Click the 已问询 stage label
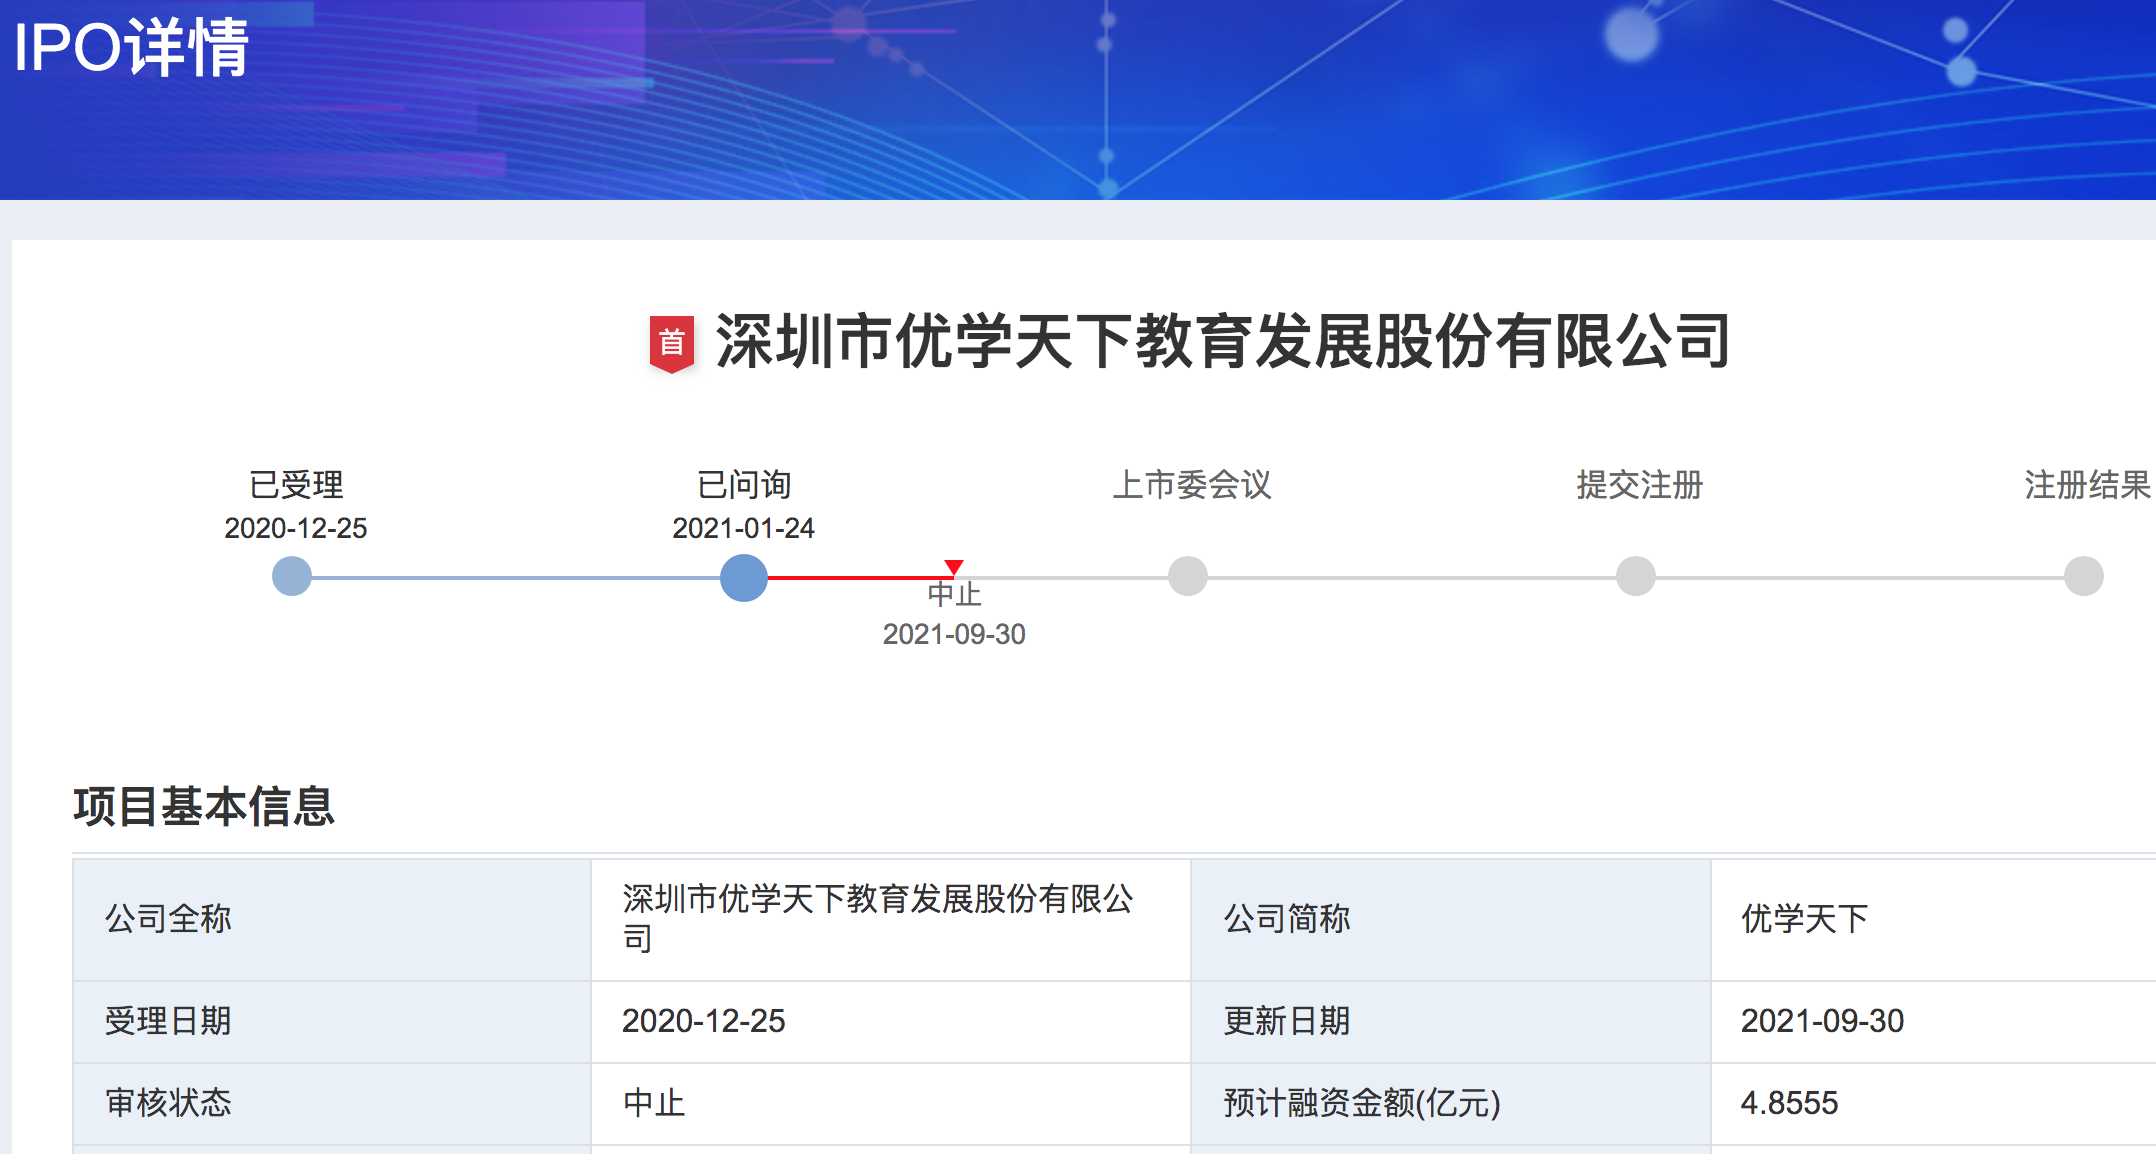This screenshot has width=2156, height=1154. 744,485
